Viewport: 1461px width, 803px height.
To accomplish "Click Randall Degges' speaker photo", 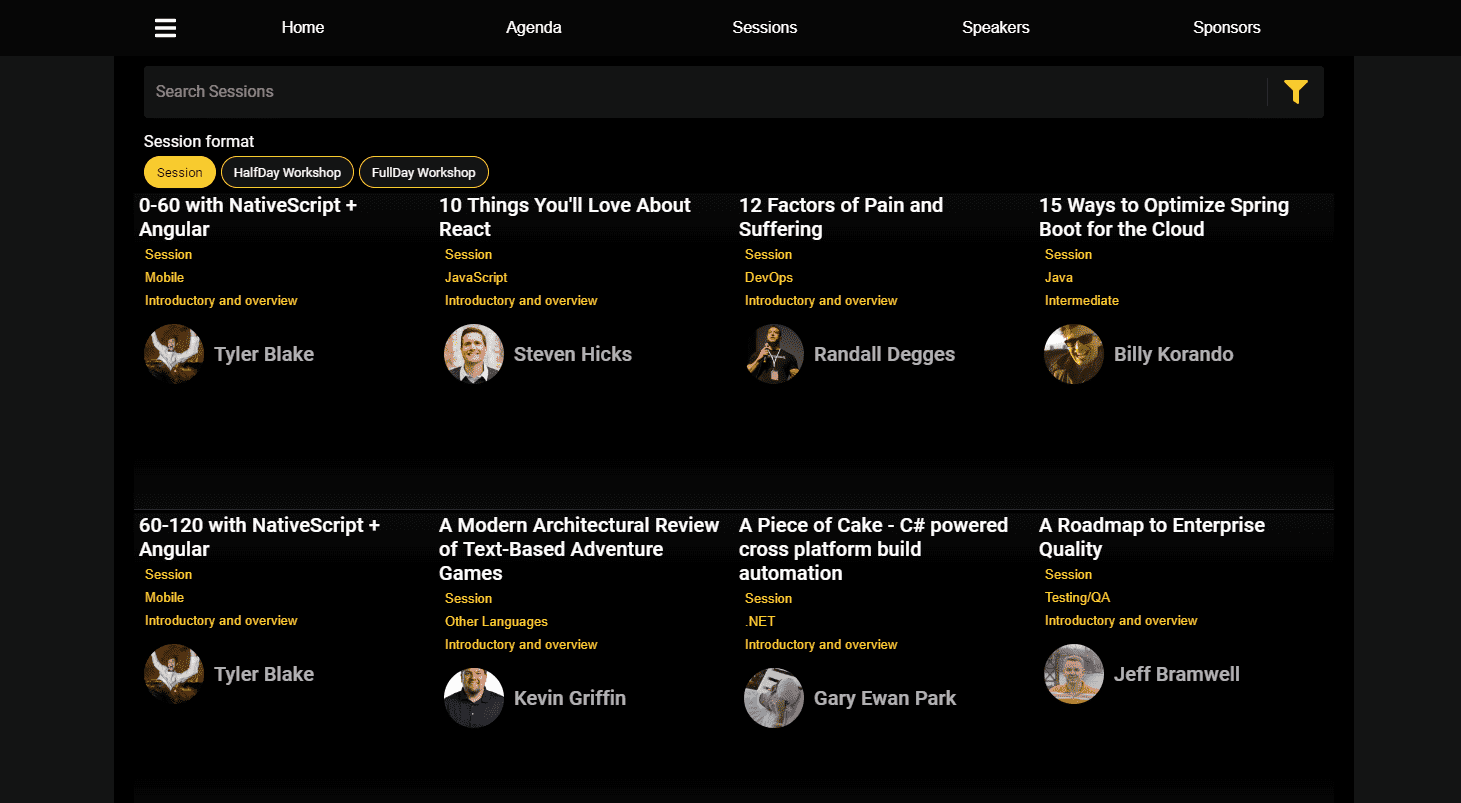I will [774, 354].
